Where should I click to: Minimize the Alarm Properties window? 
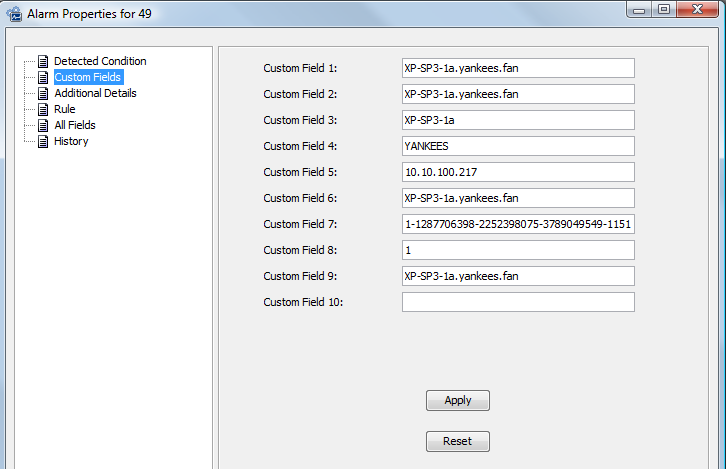pyautogui.click(x=639, y=10)
